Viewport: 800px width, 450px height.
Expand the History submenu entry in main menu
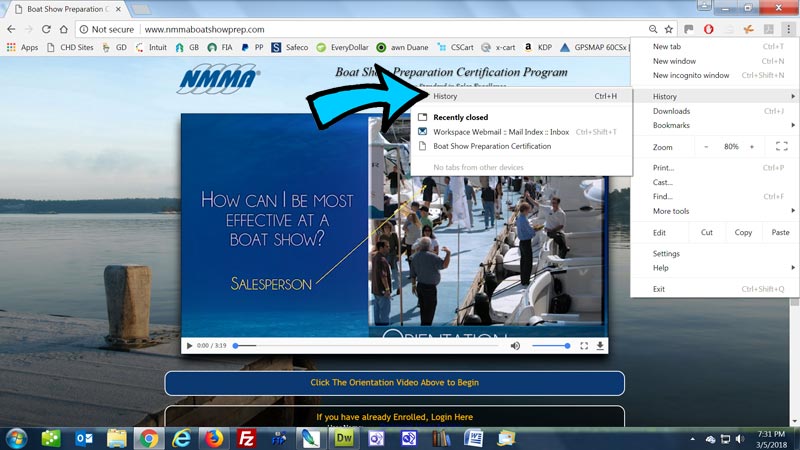pyautogui.click(x=714, y=96)
